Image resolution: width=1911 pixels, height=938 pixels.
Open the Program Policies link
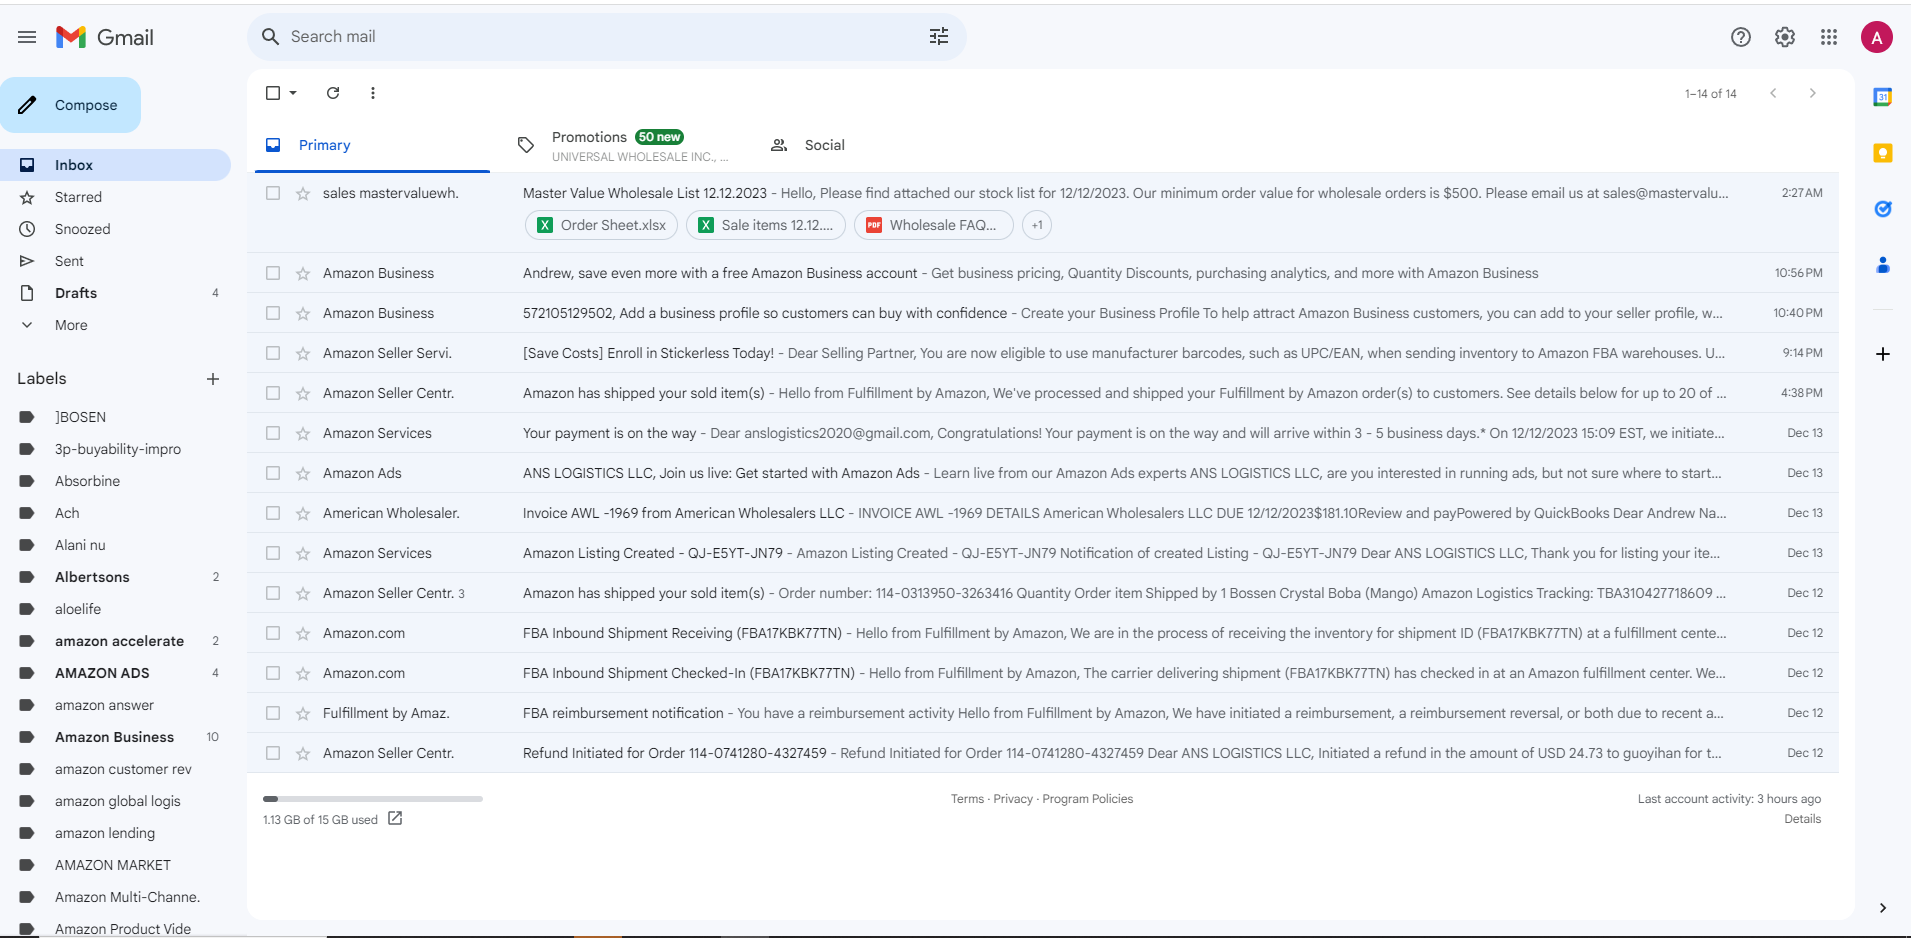pyautogui.click(x=1088, y=799)
